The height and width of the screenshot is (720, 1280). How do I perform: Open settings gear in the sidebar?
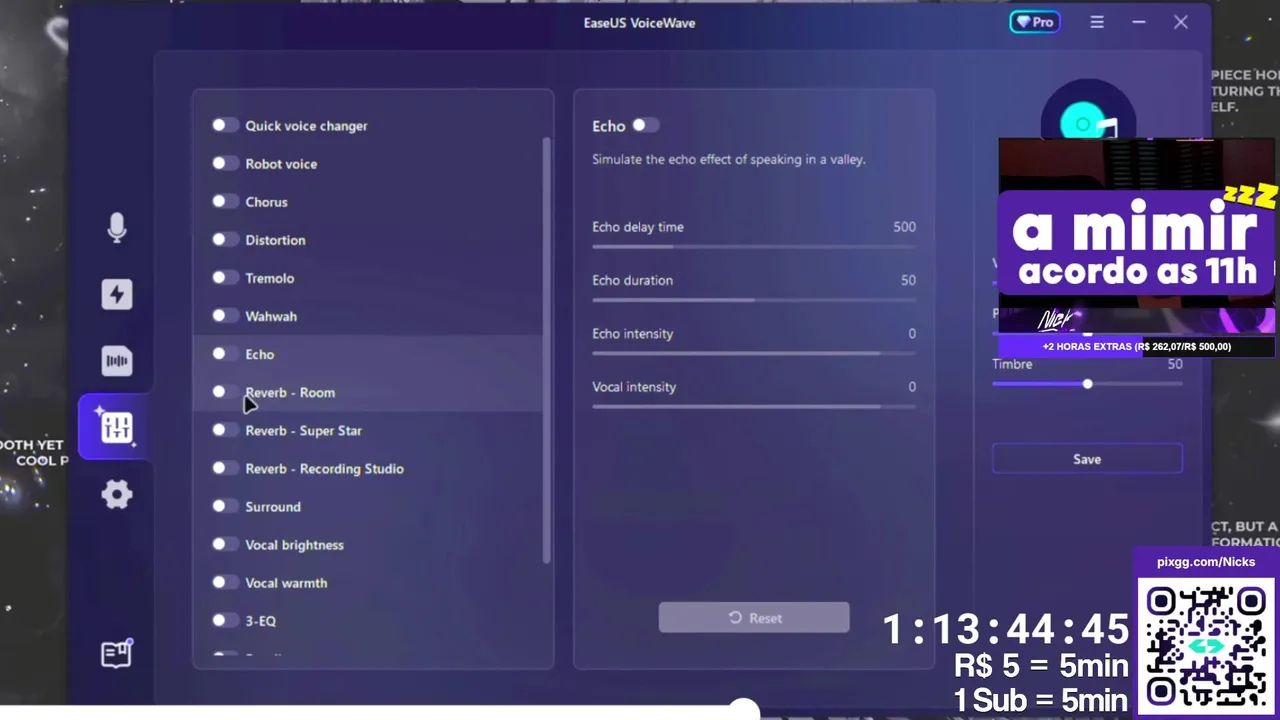tap(117, 494)
